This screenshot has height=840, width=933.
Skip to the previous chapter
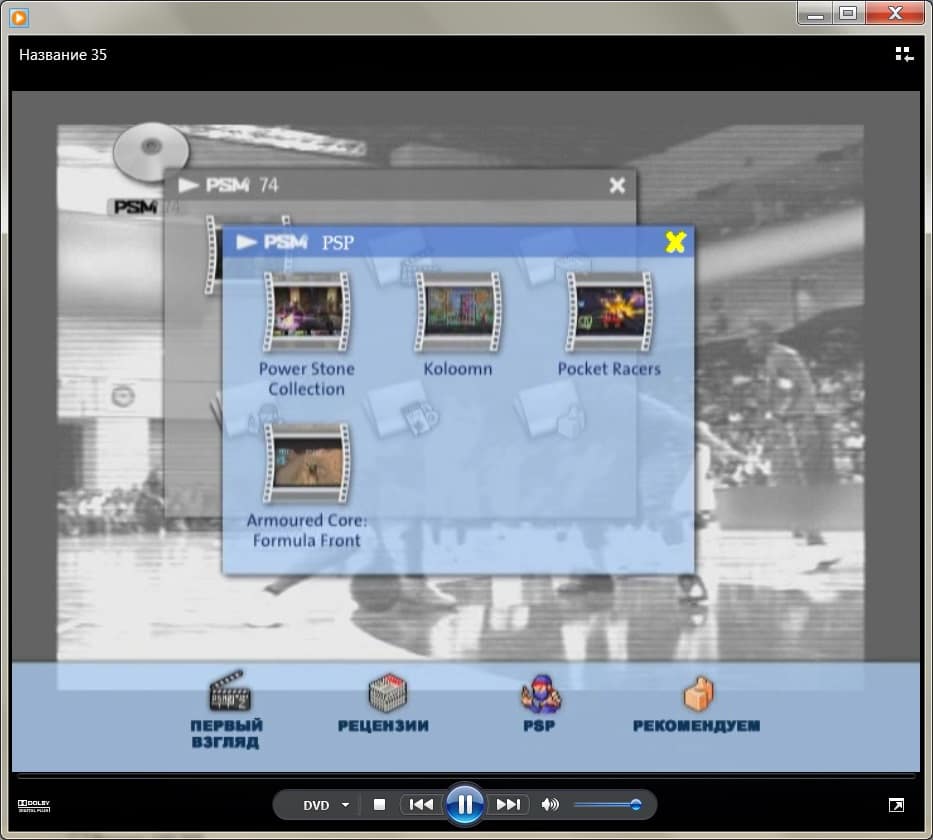[x=421, y=805]
